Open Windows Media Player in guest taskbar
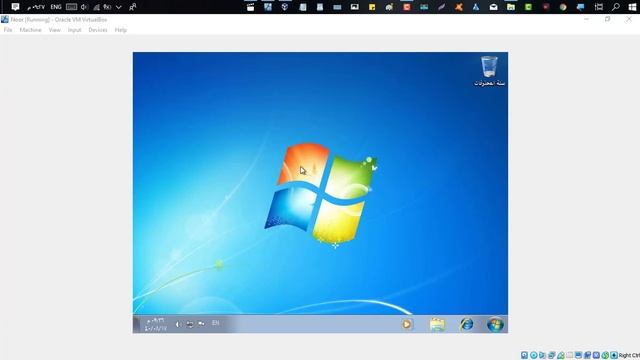 tap(407, 324)
